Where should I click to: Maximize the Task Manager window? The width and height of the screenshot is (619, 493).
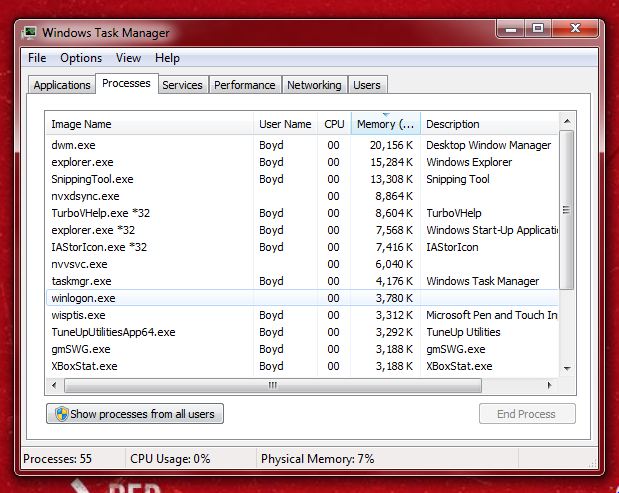point(538,29)
